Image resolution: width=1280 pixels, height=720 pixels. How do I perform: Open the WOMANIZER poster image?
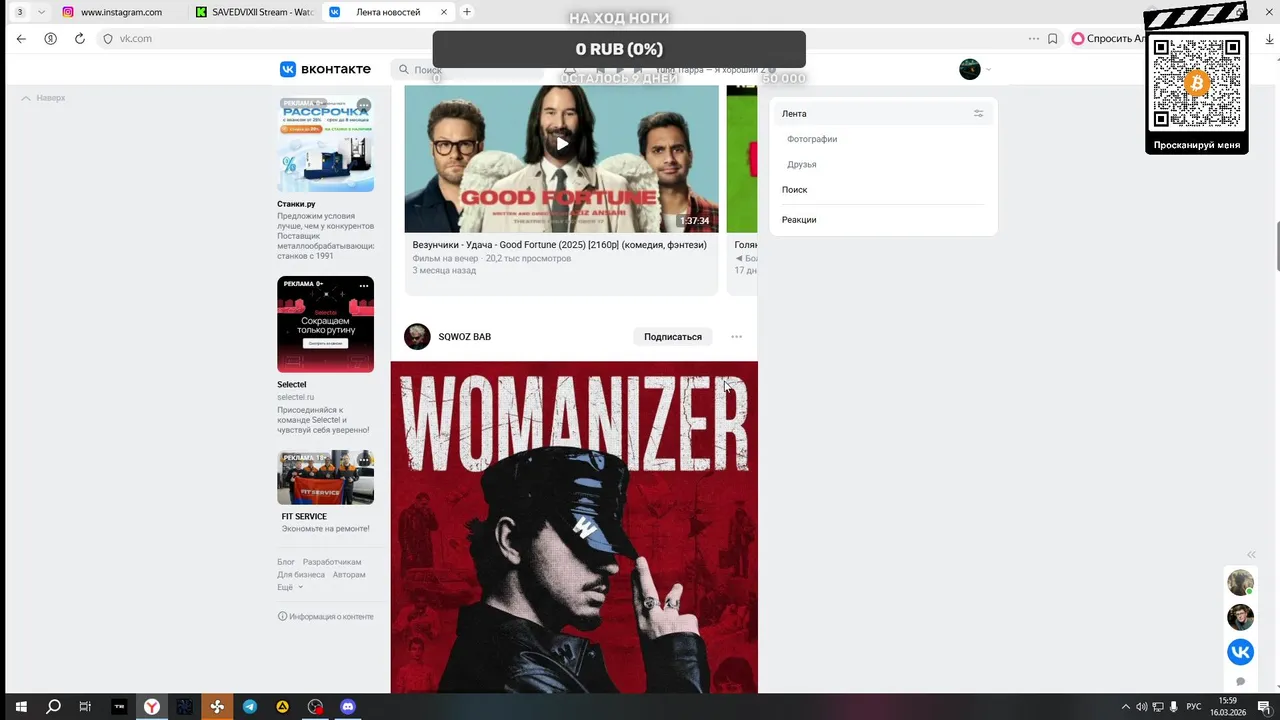574,527
